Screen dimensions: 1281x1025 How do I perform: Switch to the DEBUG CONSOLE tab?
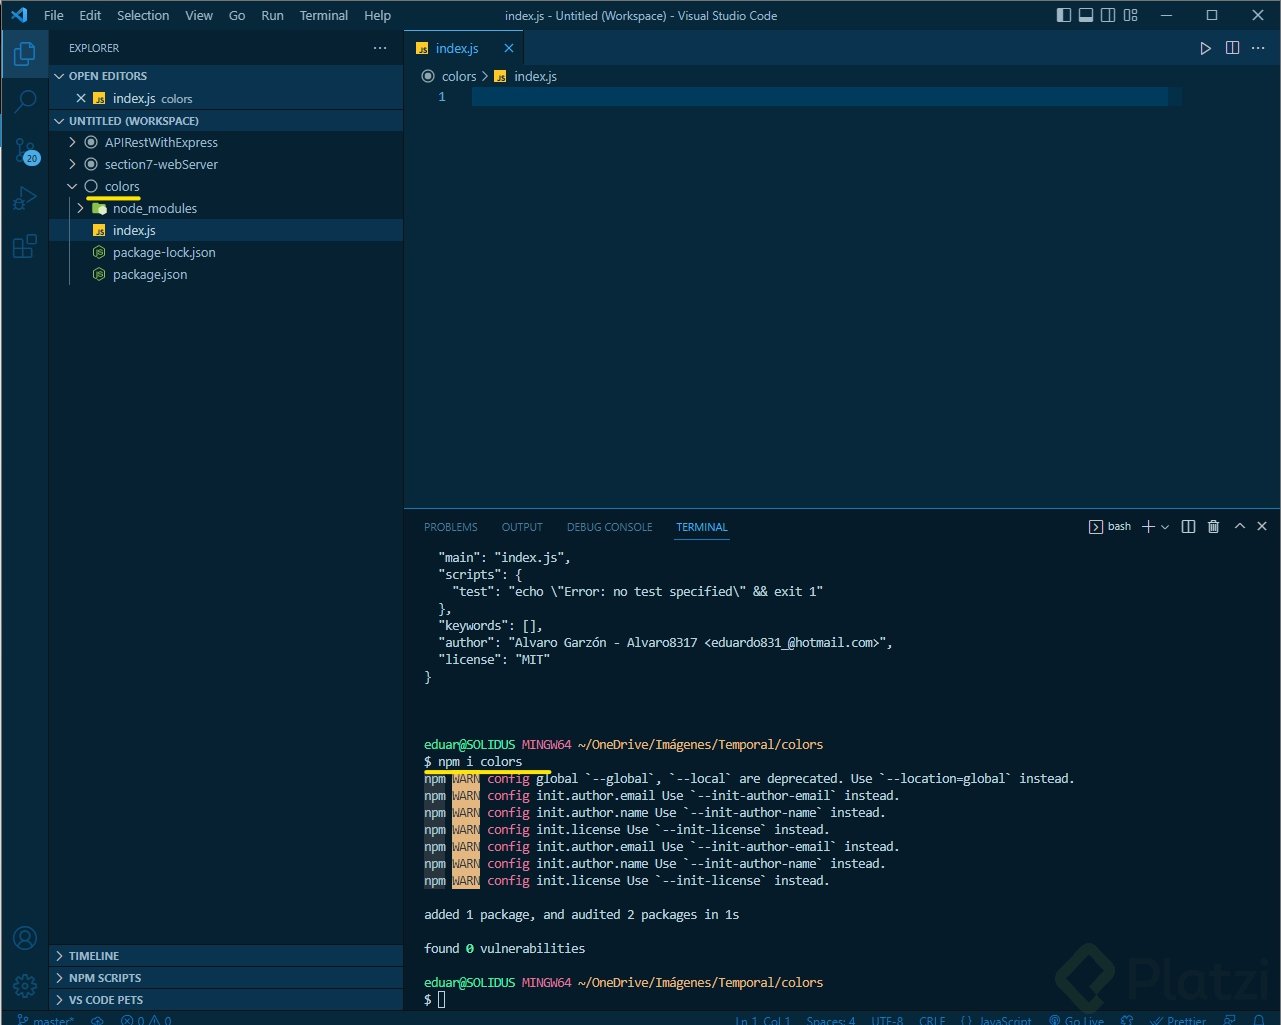609,527
